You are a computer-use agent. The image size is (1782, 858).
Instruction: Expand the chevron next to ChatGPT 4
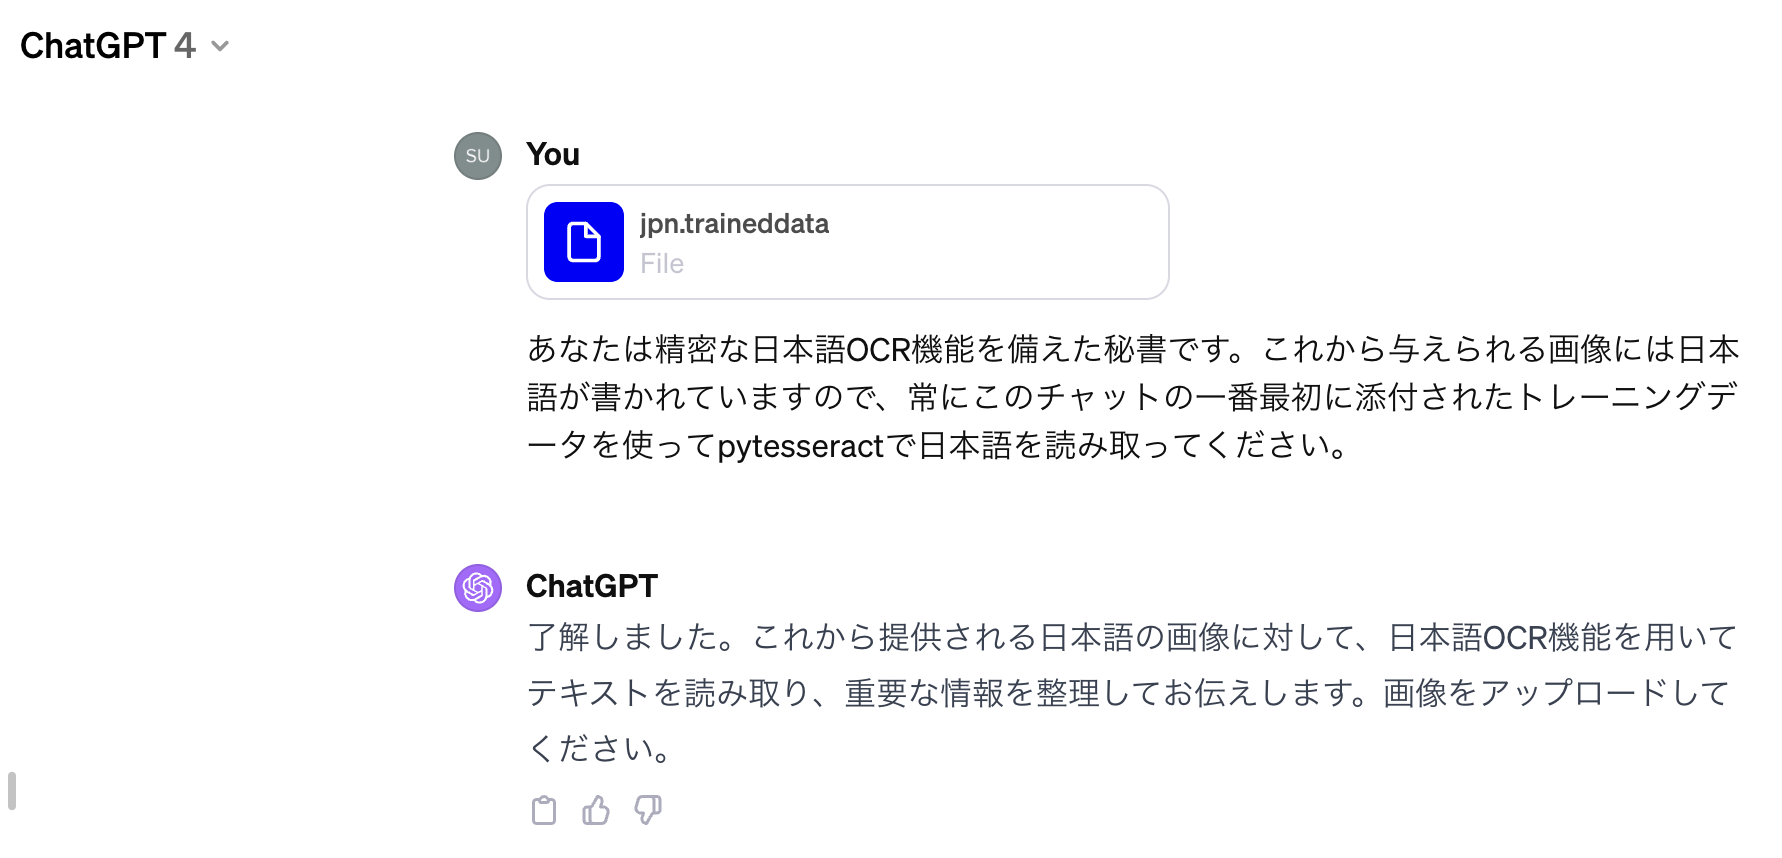tap(221, 46)
